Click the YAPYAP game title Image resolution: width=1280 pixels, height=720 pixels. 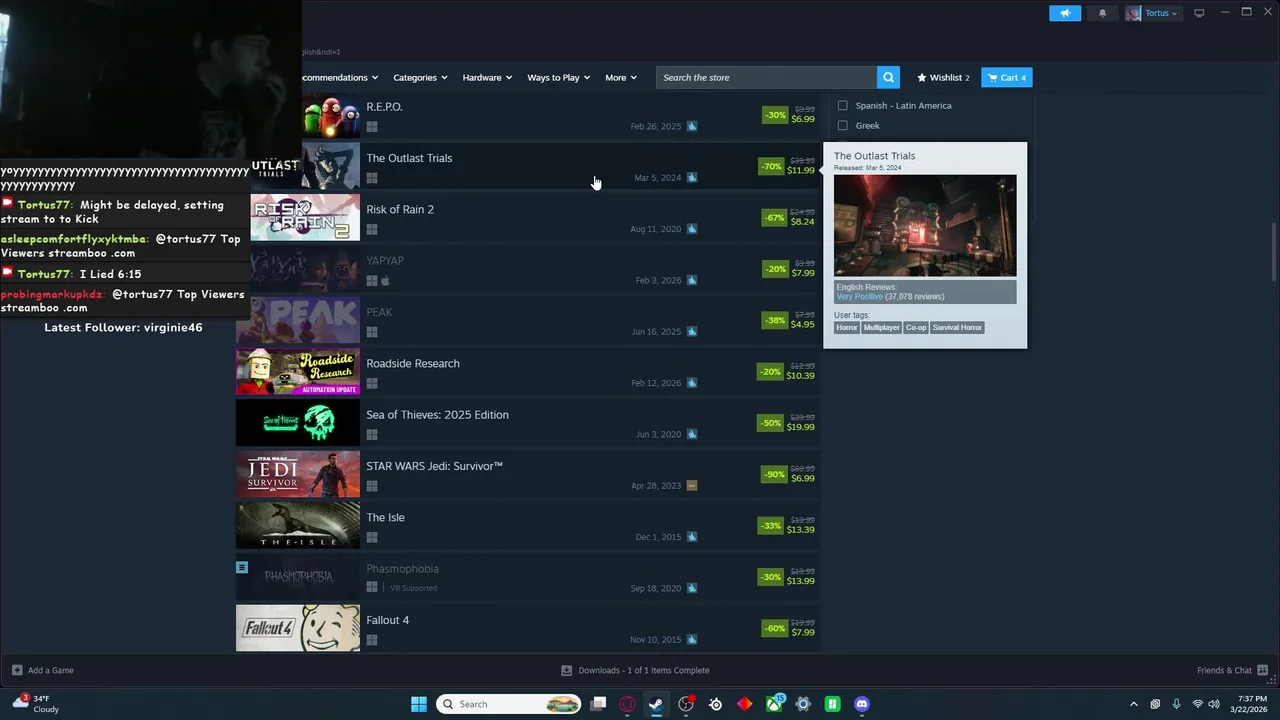(385, 261)
